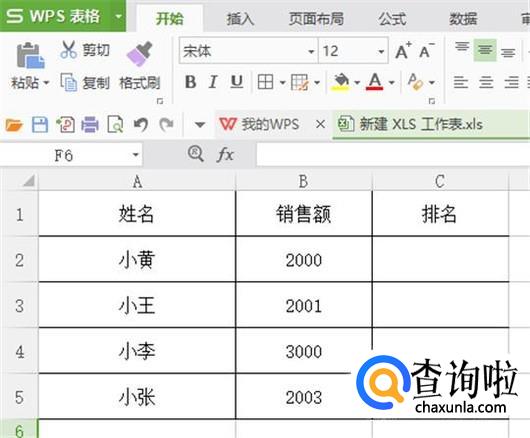Toggle Bold formatting

191,82
